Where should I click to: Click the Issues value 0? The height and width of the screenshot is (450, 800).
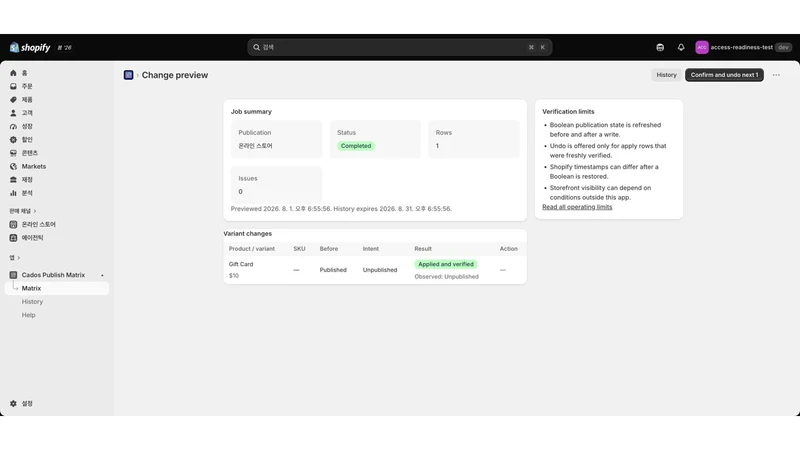click(240, 192)
